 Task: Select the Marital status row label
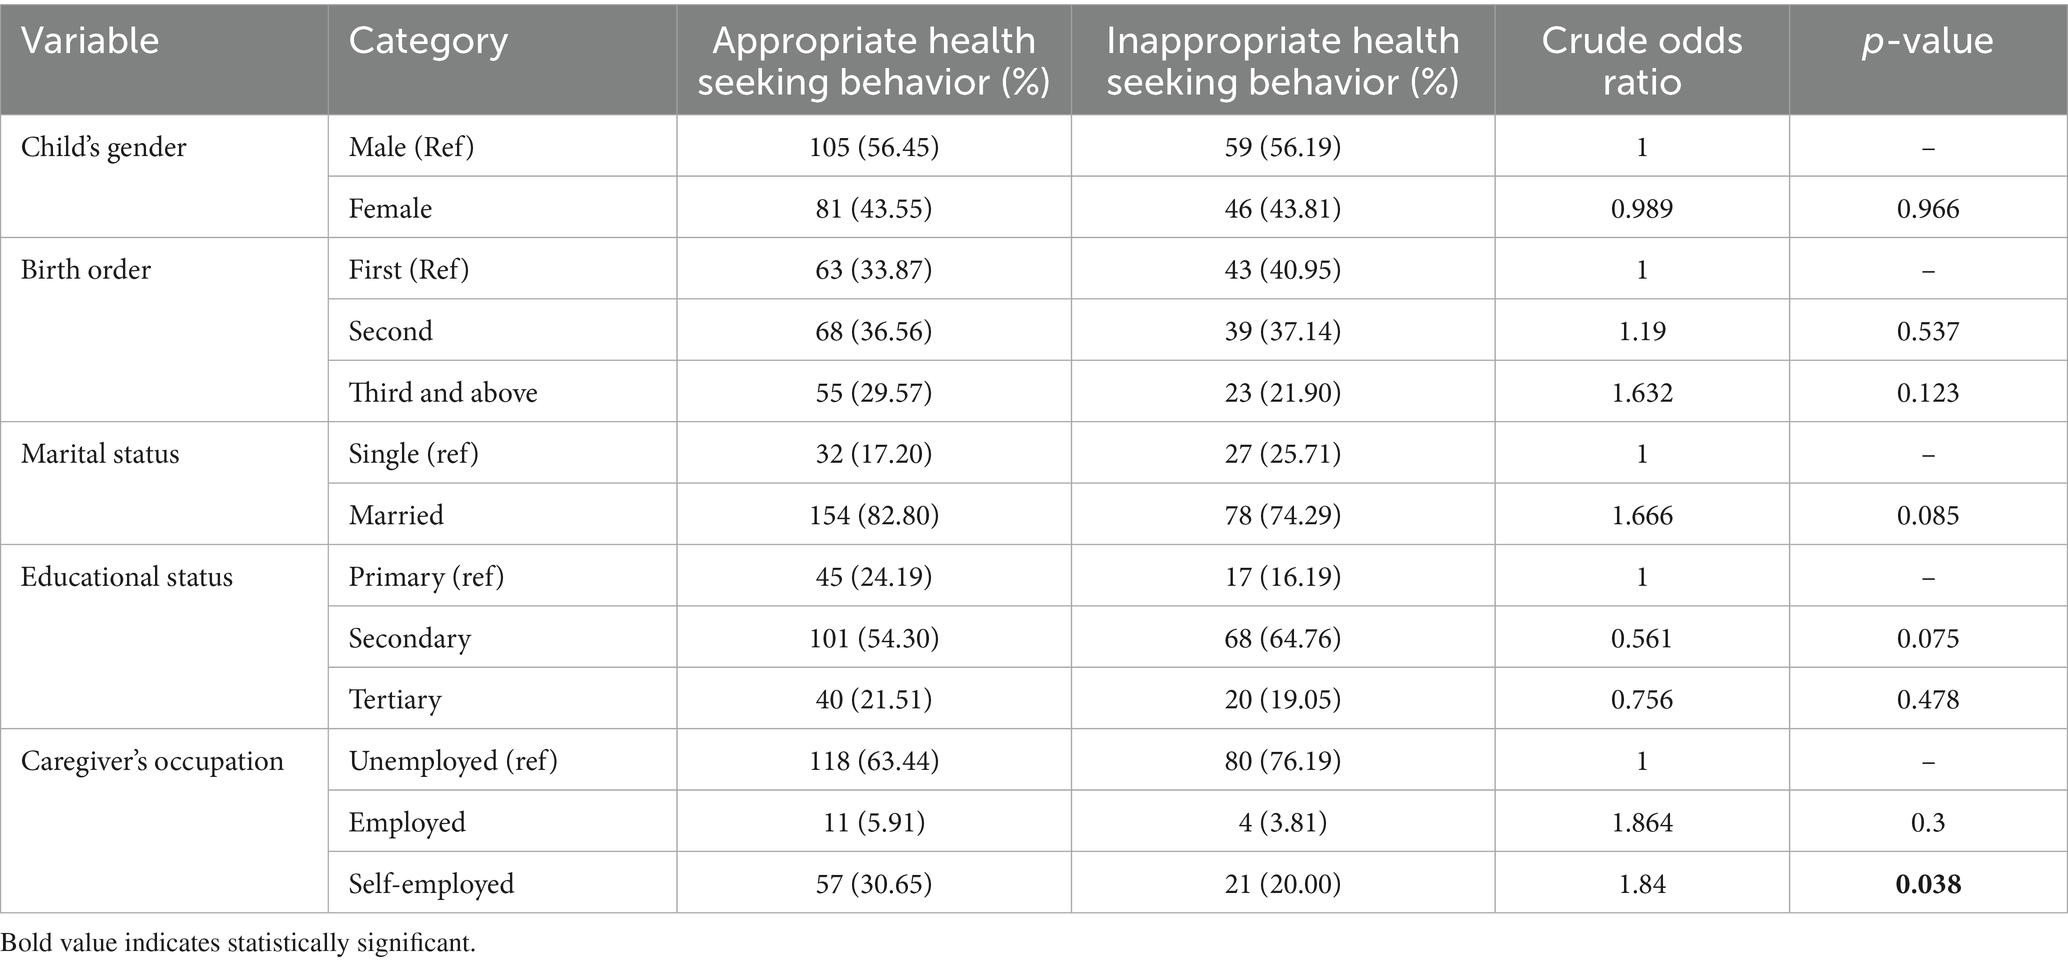pos(100,454)
